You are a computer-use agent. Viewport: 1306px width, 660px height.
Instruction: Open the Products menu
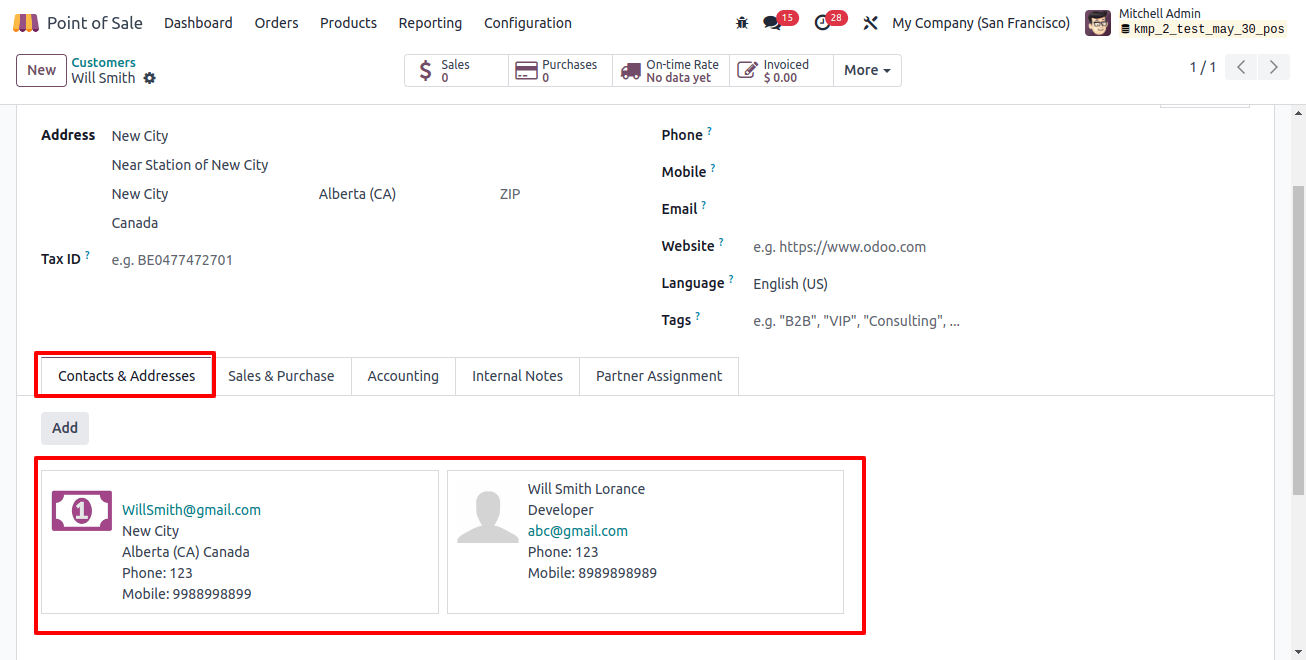(348, 22)
